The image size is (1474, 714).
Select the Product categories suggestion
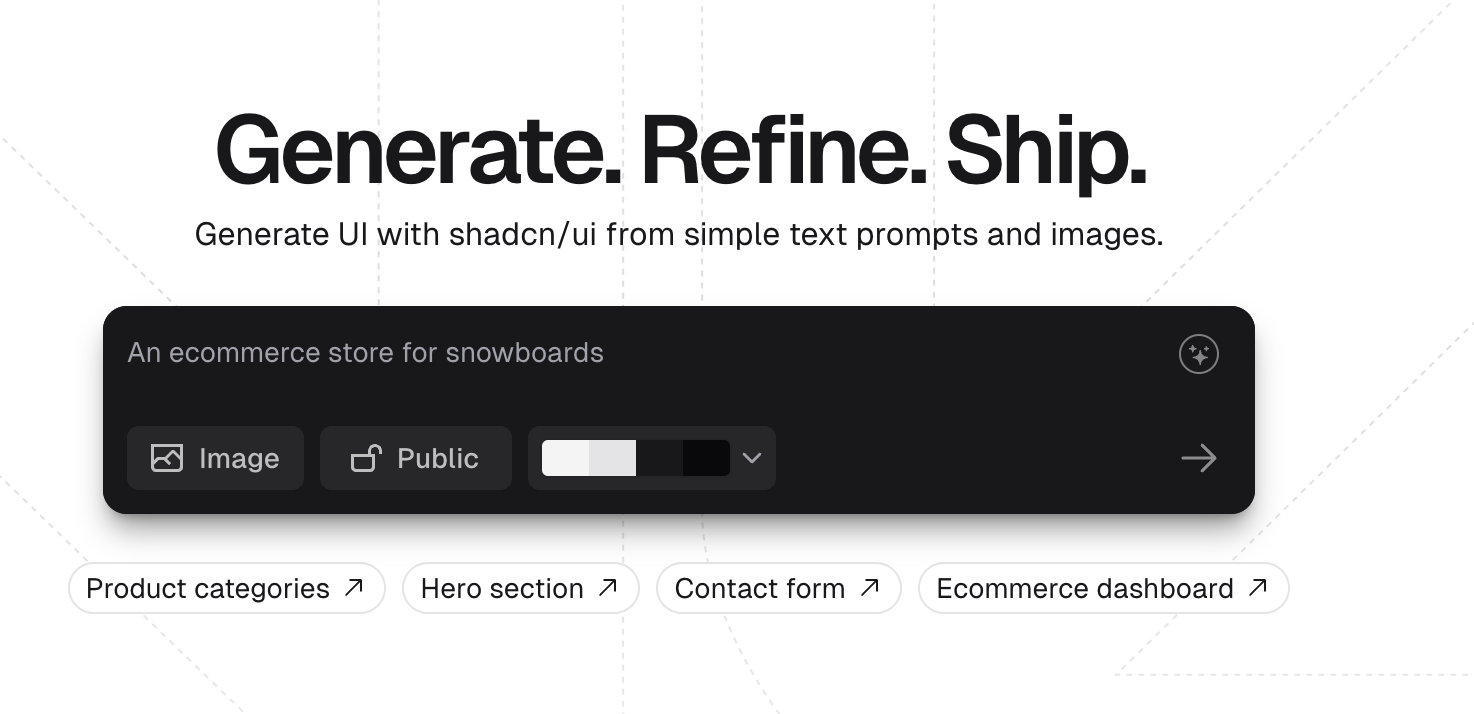pos(208,588)
